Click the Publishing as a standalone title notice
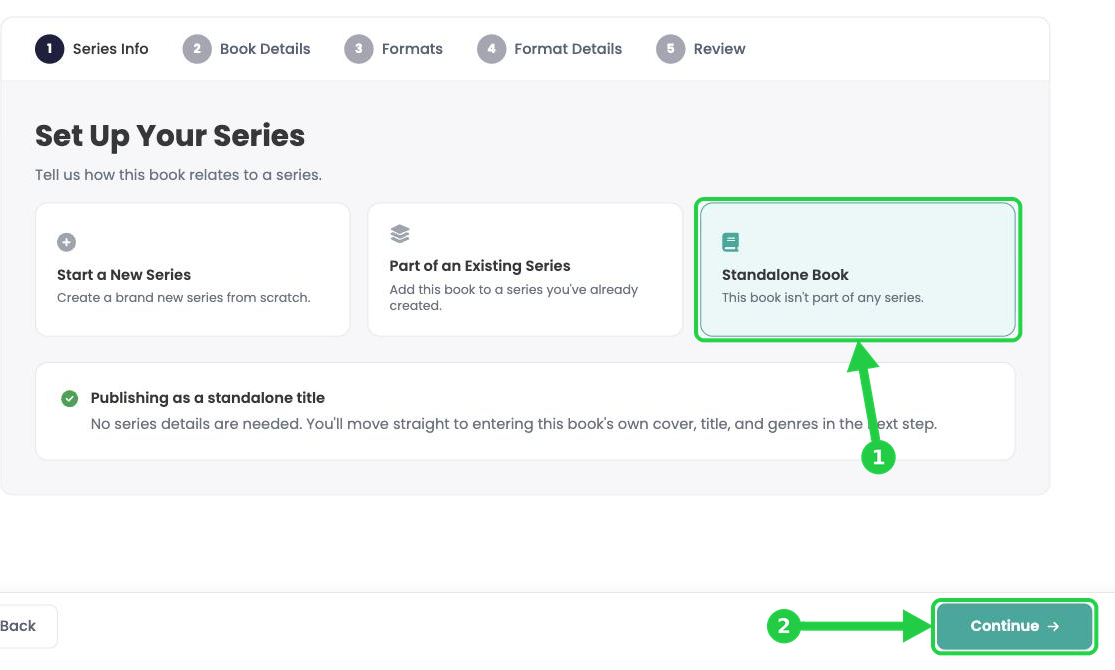This screenshot has width=1115, height=670. coord(526,411)
